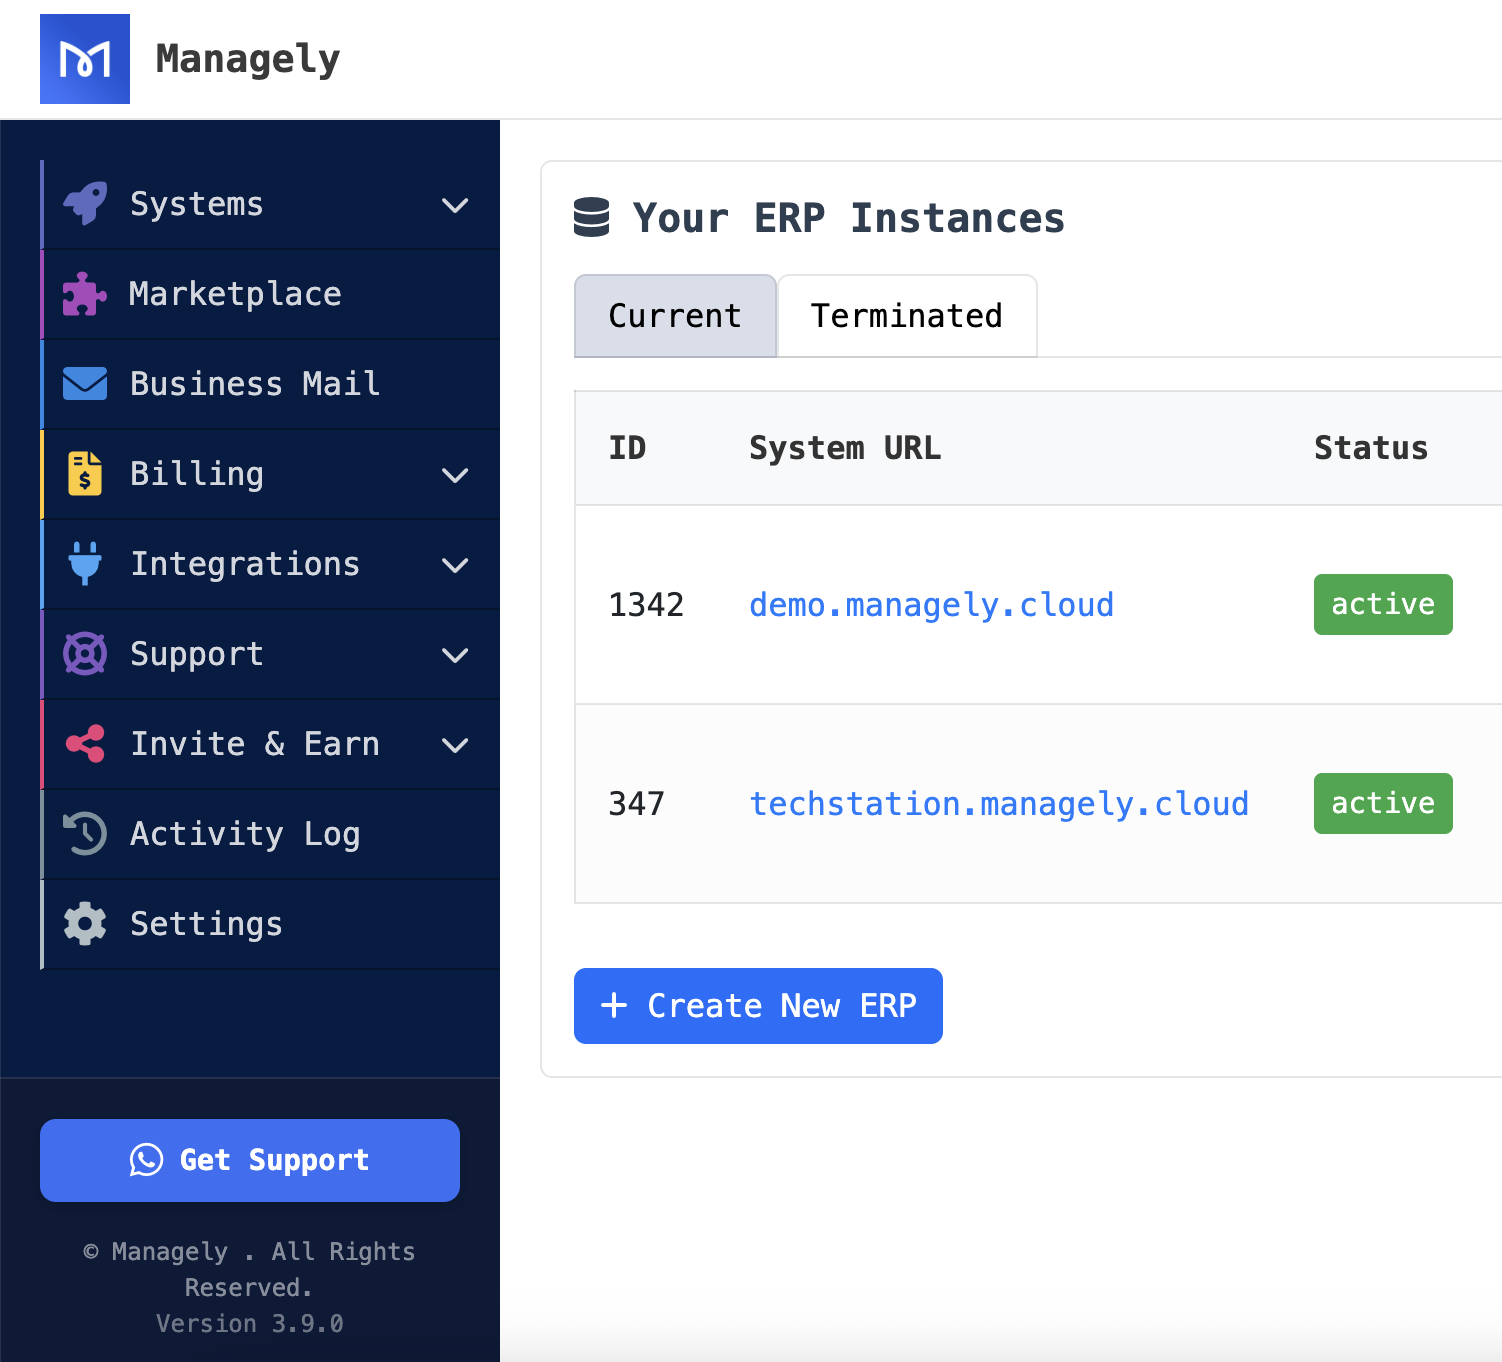
Task: Expand the Invite & Earn section
Action: click(x=456, y=746)
